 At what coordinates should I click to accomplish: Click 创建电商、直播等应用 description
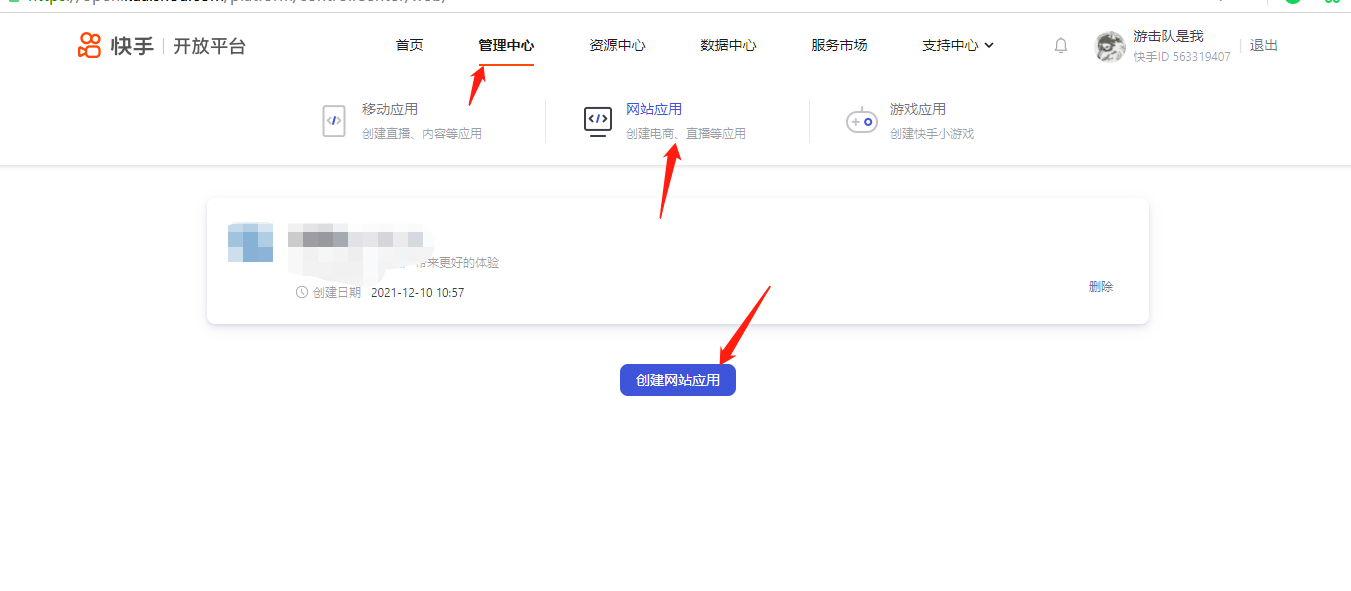[x=686, y=134]
